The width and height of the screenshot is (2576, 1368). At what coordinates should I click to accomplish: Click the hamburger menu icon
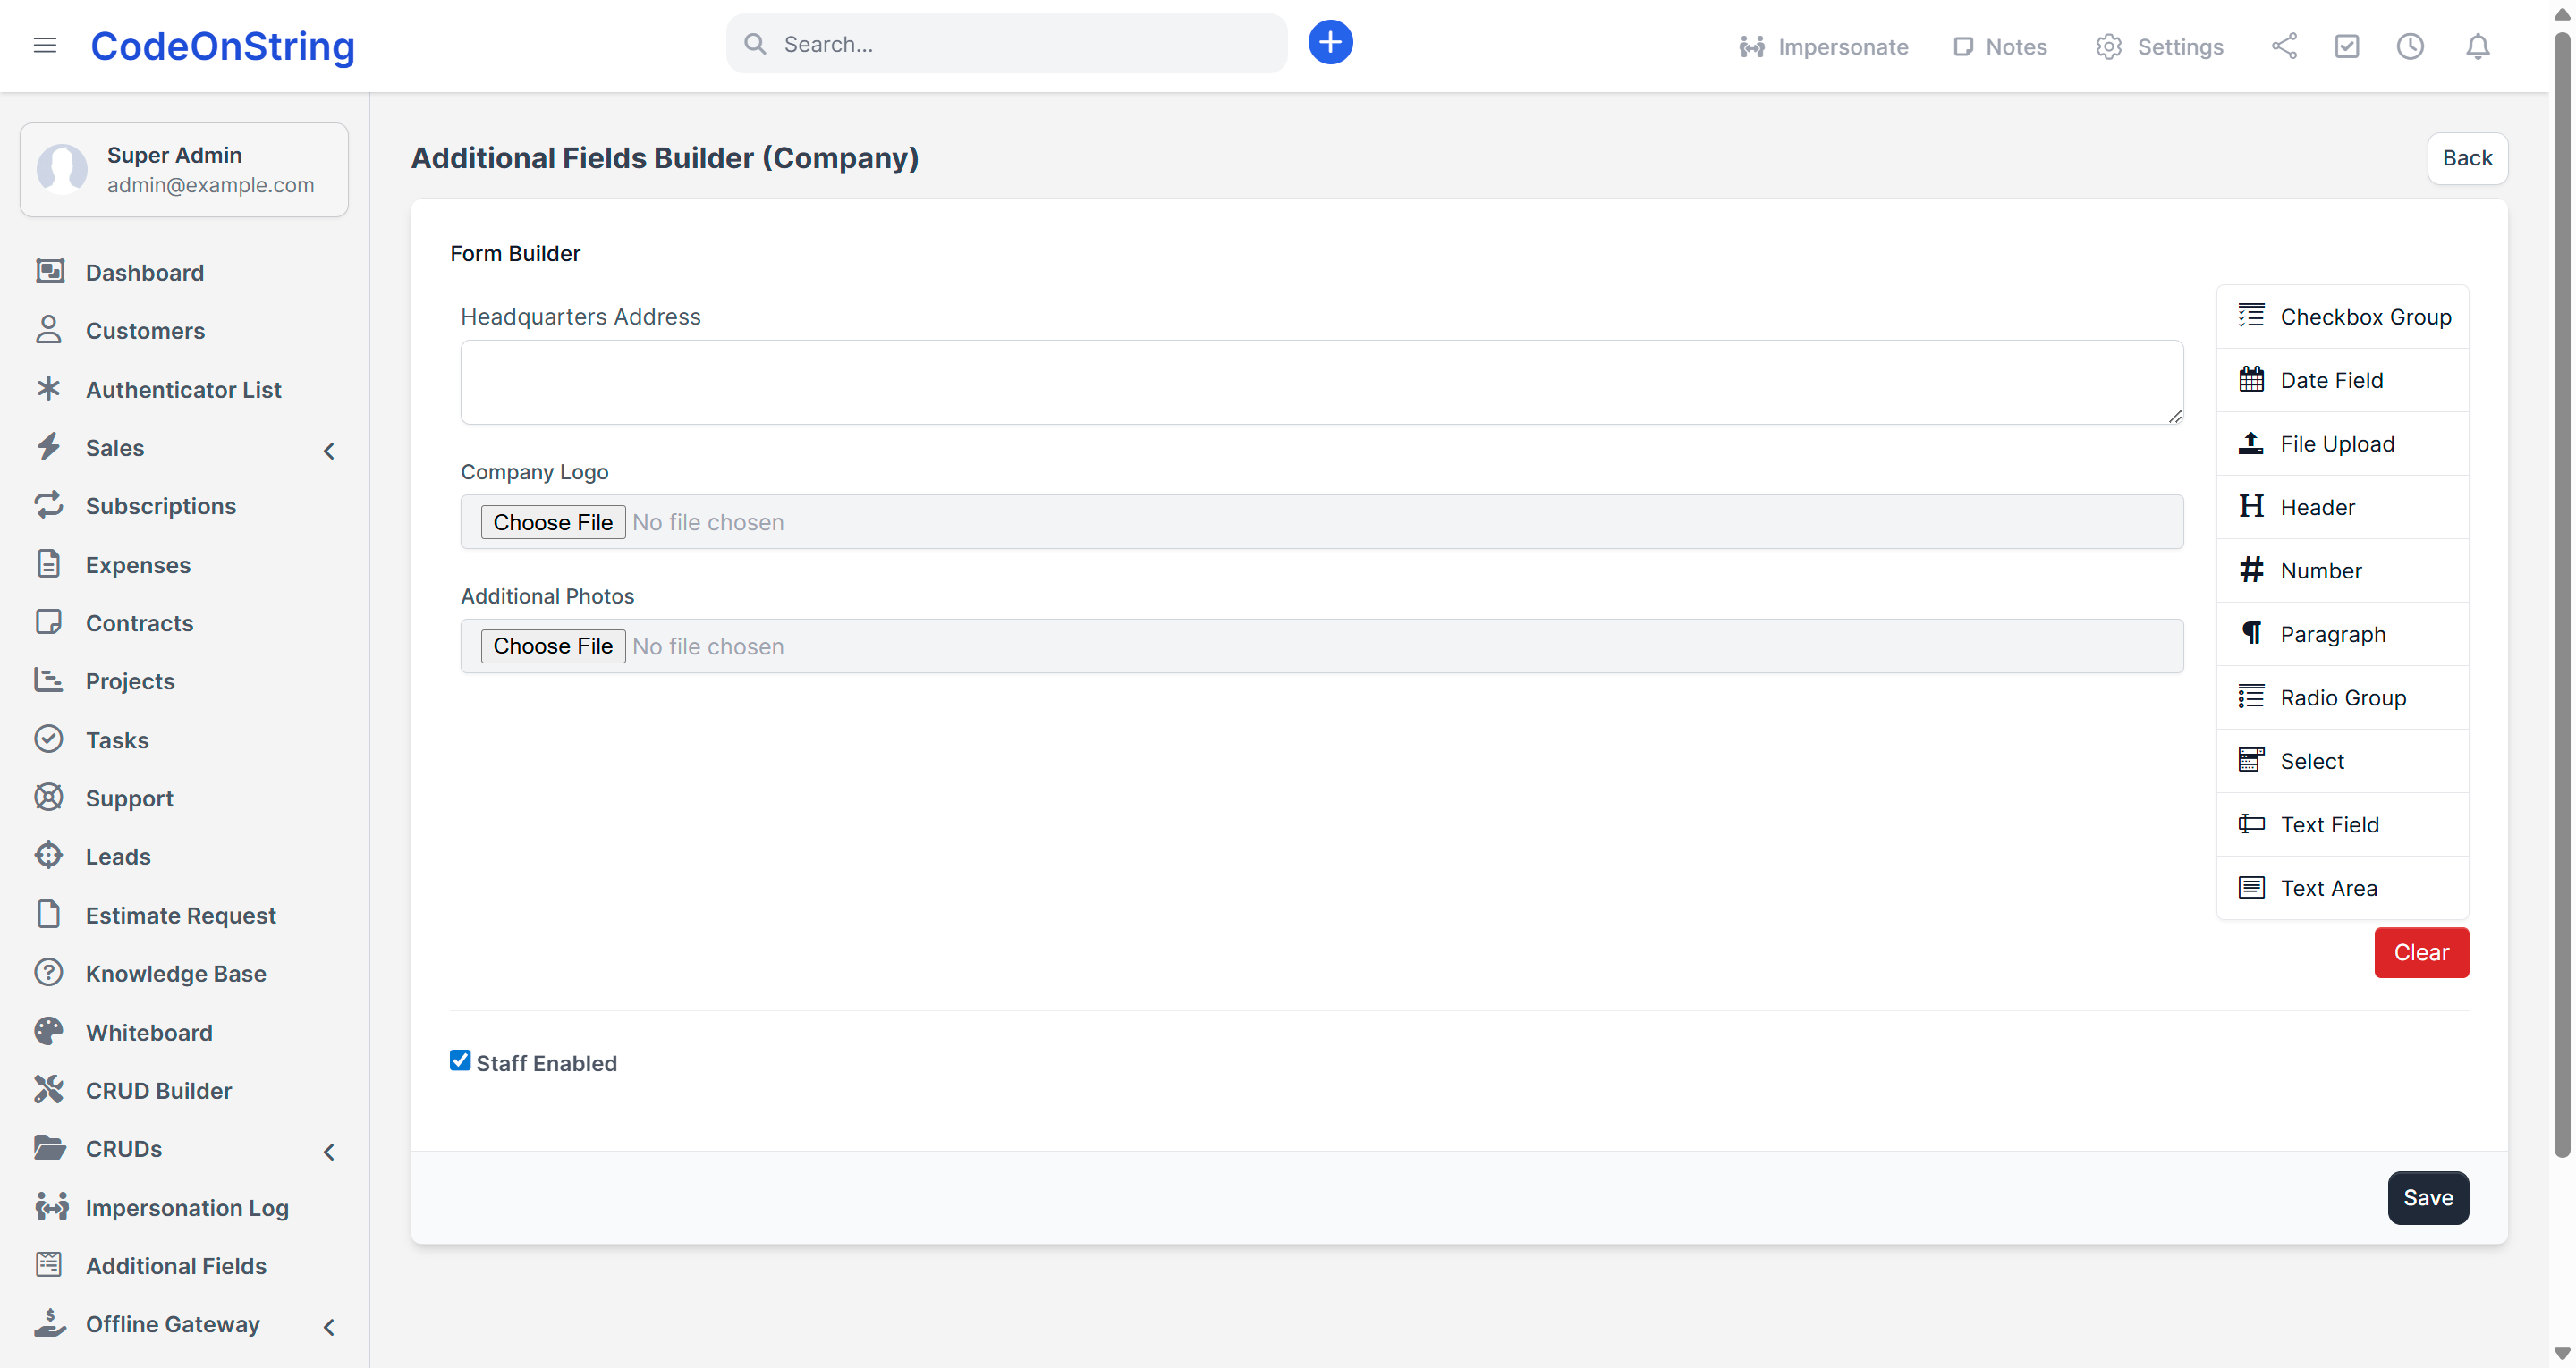pos(45,45)
